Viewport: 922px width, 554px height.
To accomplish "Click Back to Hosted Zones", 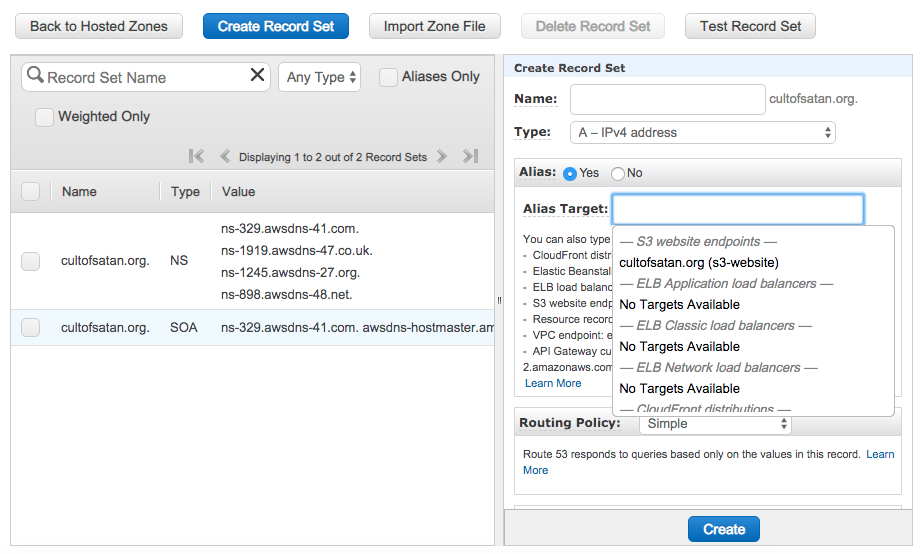I will (x=99, y=26).
